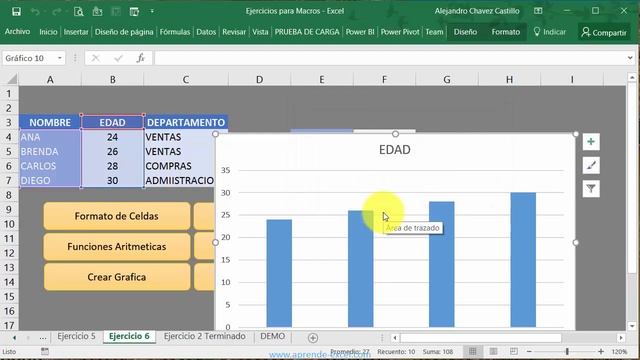Switch to Page Break Preview icon
640x360 pixels.
point(513,351)
